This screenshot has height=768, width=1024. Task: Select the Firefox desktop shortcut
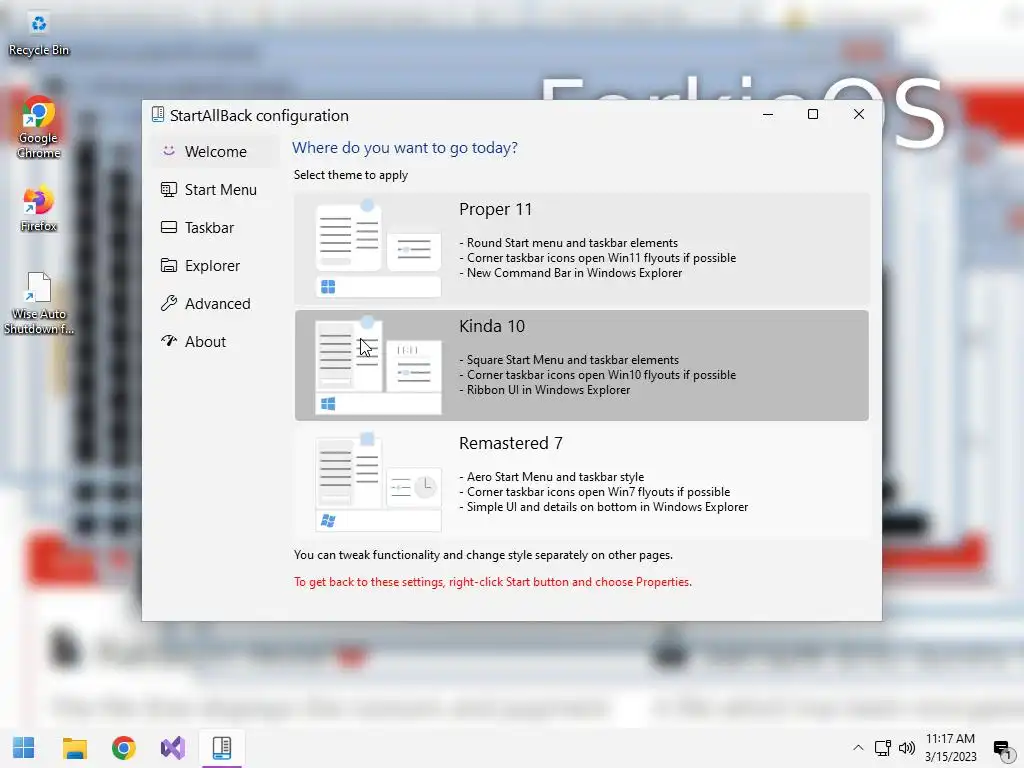click(x=39, y=208)
